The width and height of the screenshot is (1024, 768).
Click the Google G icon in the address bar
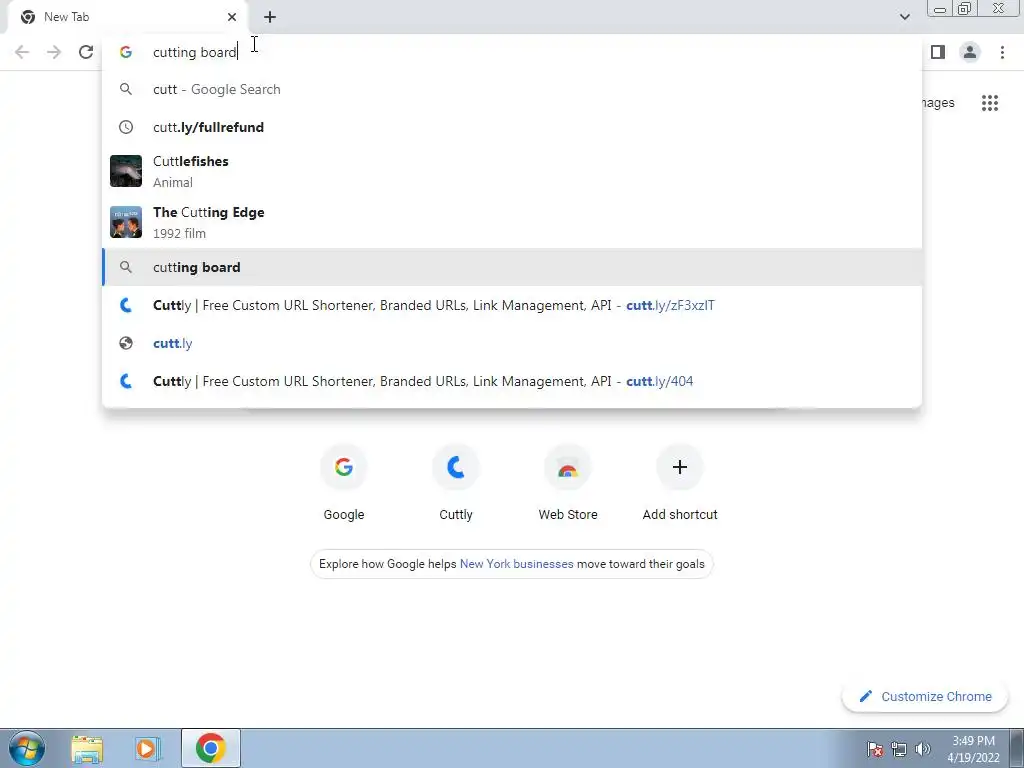(126, 52)
